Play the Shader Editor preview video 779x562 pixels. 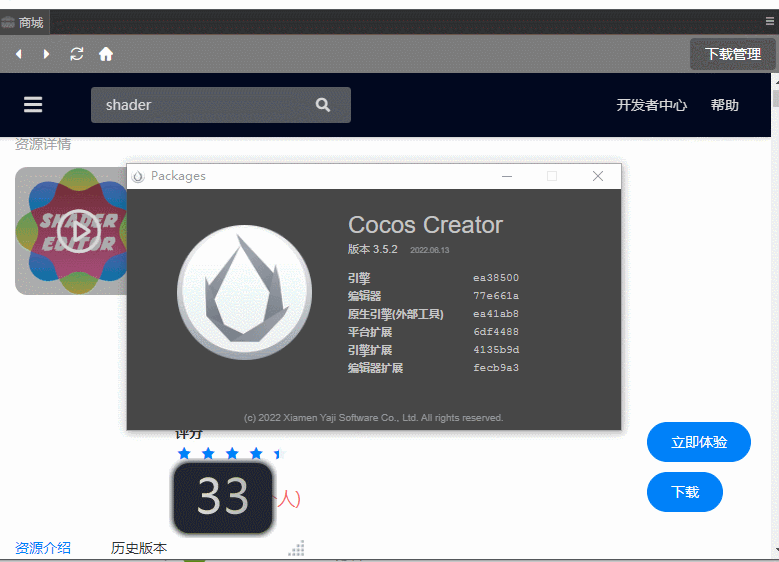tap(78, 231)
